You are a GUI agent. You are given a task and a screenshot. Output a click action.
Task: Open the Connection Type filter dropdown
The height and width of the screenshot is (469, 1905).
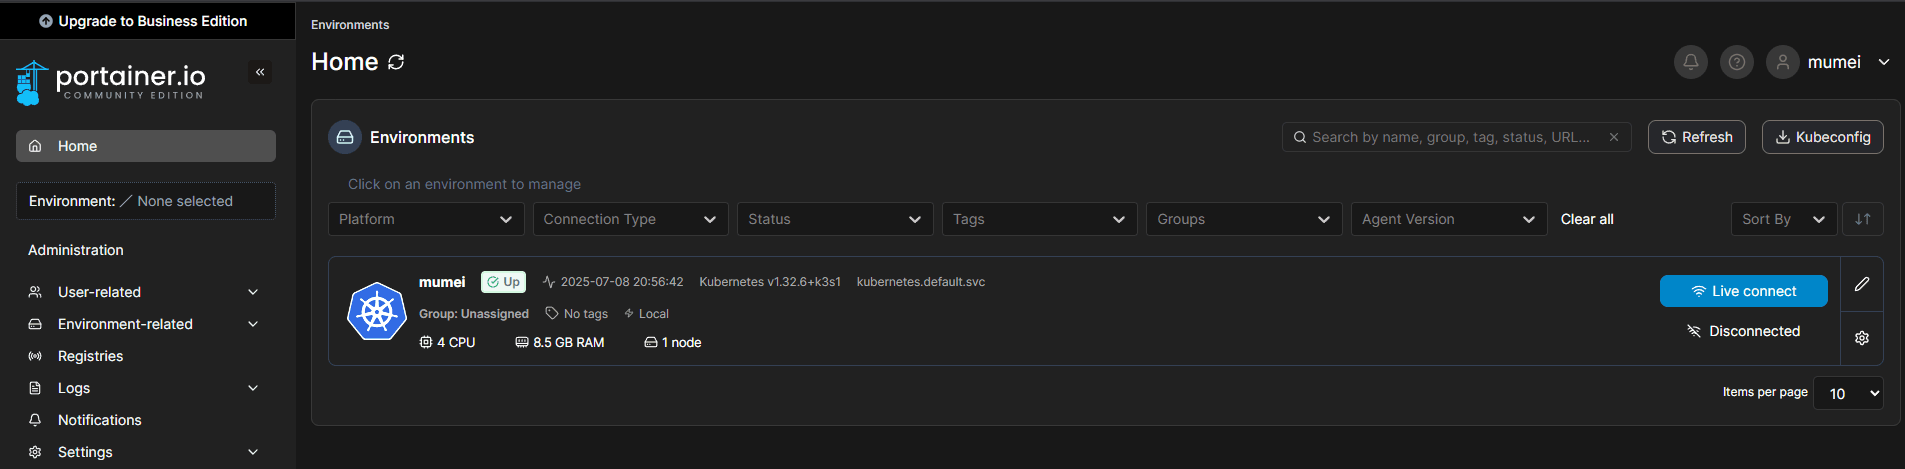click(x=631, y=219)
